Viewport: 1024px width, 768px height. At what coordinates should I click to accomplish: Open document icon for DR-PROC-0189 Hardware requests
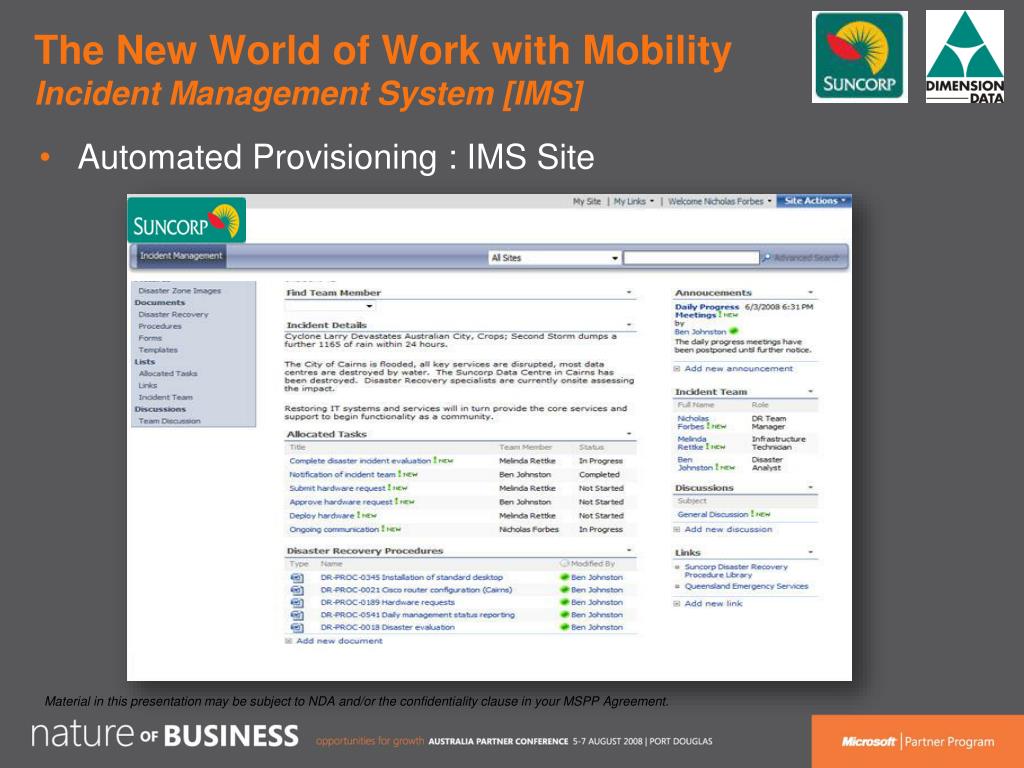click(x=296, y=602)
